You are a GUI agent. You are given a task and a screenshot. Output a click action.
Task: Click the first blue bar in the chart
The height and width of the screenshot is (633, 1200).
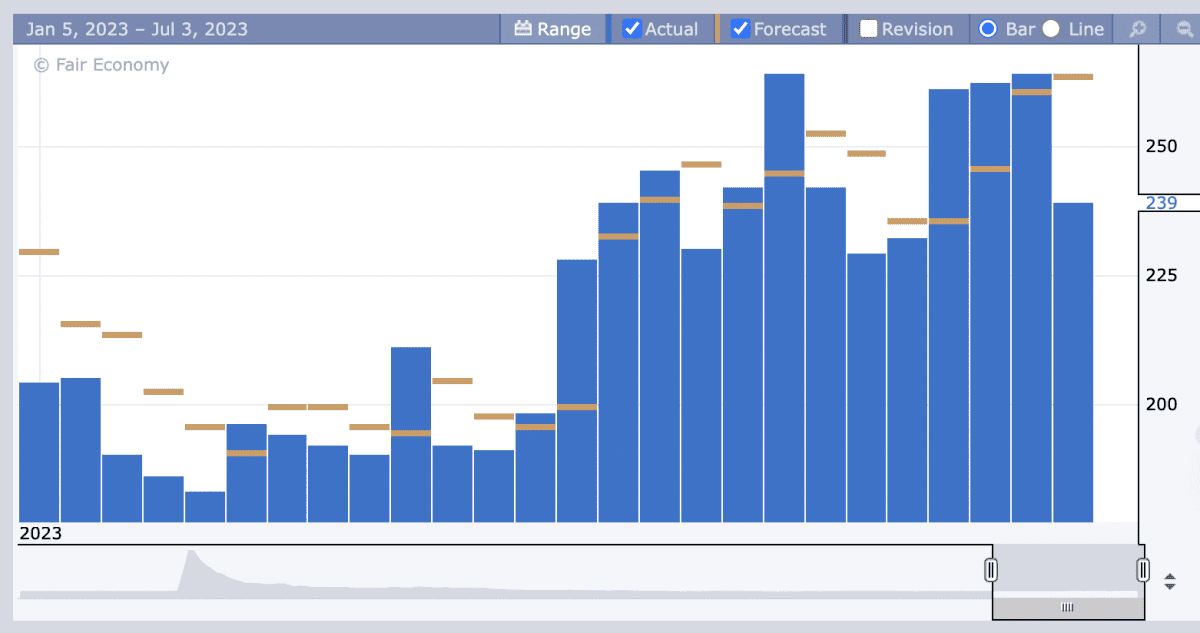click(x=39, y=452)
